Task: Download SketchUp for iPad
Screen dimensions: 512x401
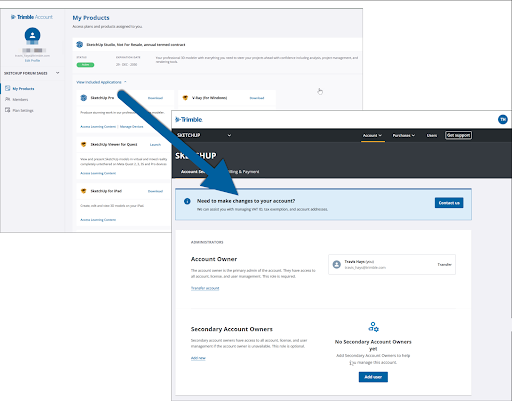Action: click(x=155, y=191)
